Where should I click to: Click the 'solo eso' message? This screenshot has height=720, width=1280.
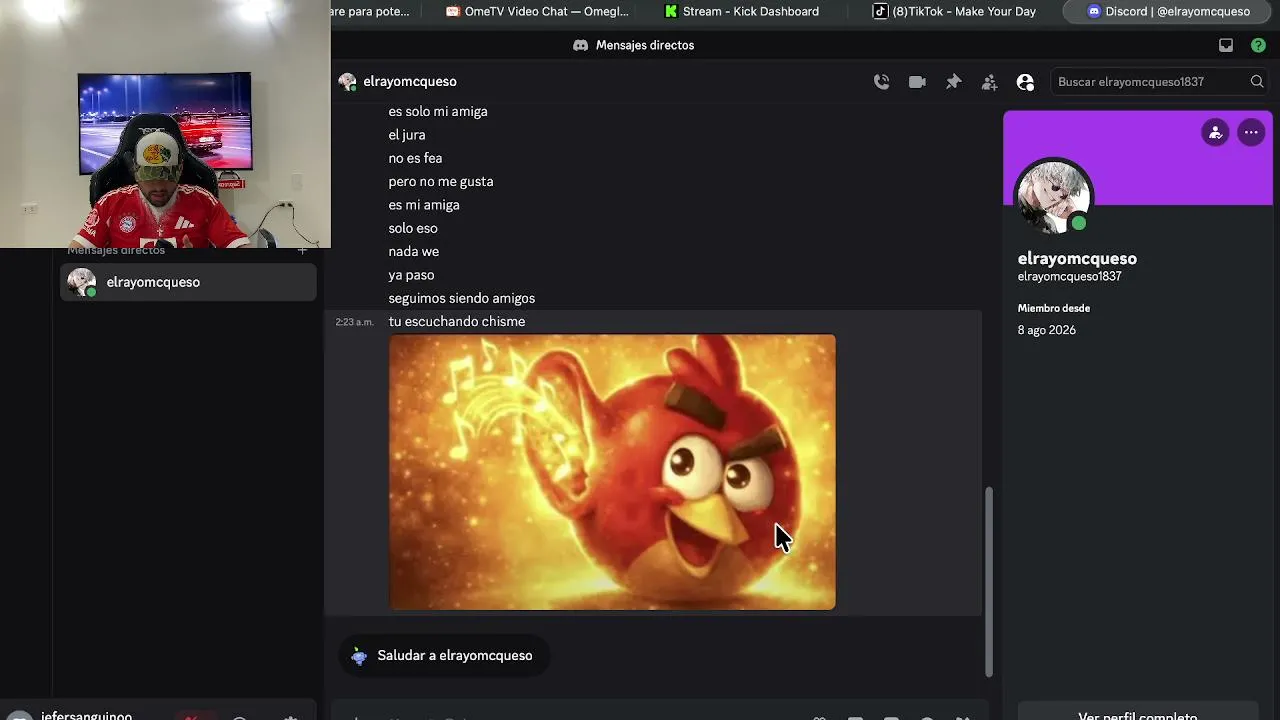pos(413,228)
